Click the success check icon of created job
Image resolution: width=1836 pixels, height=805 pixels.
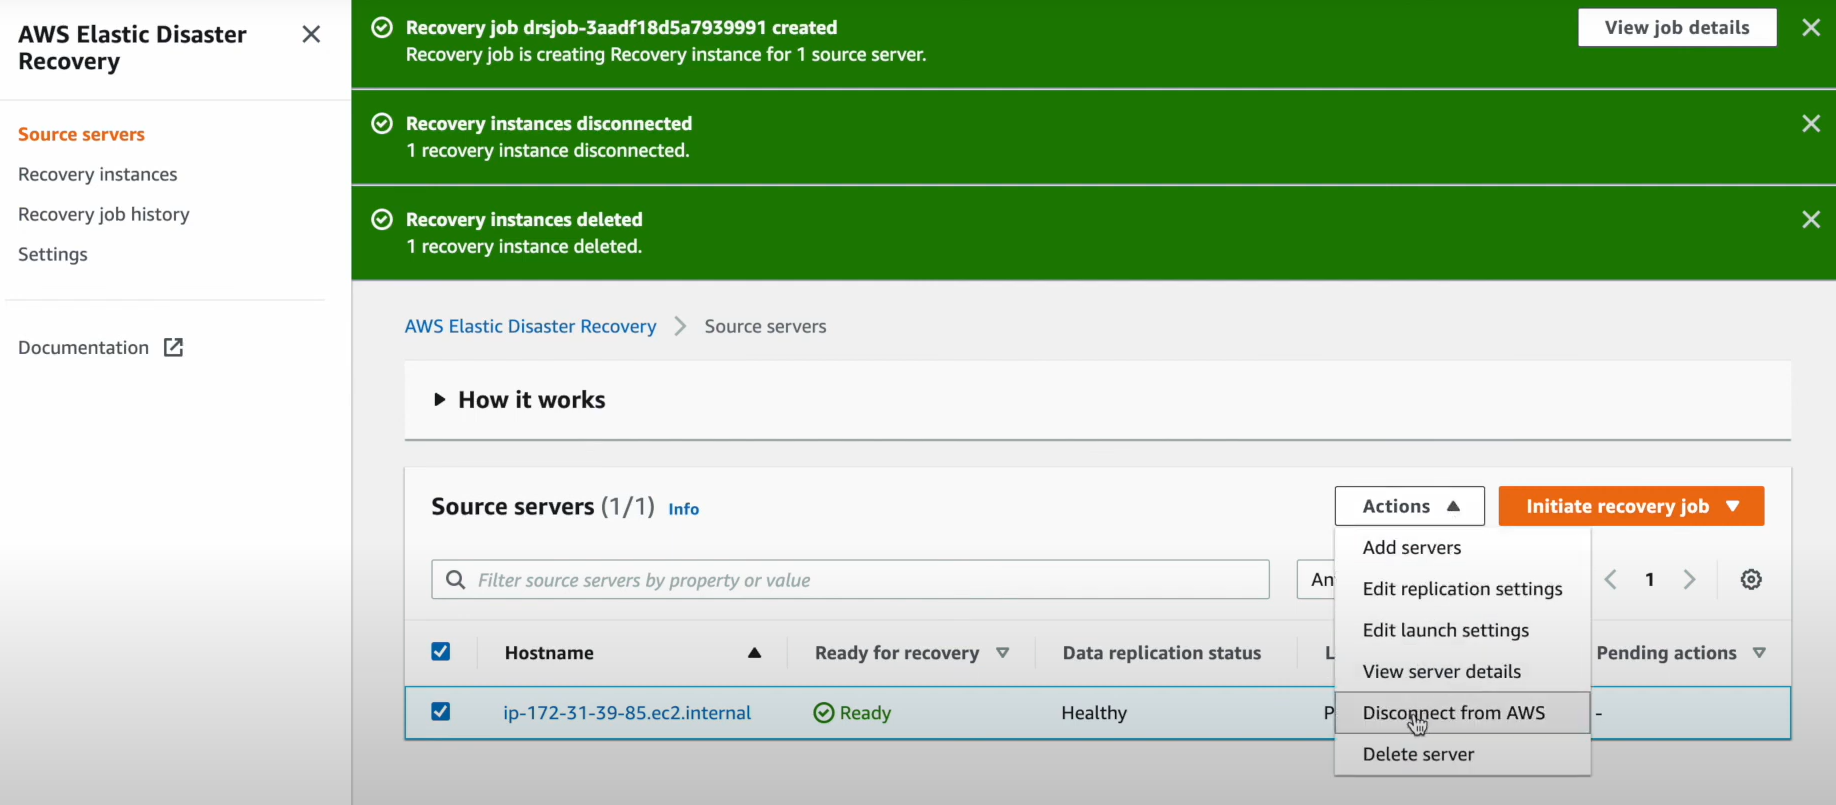[x=382, y=27]
